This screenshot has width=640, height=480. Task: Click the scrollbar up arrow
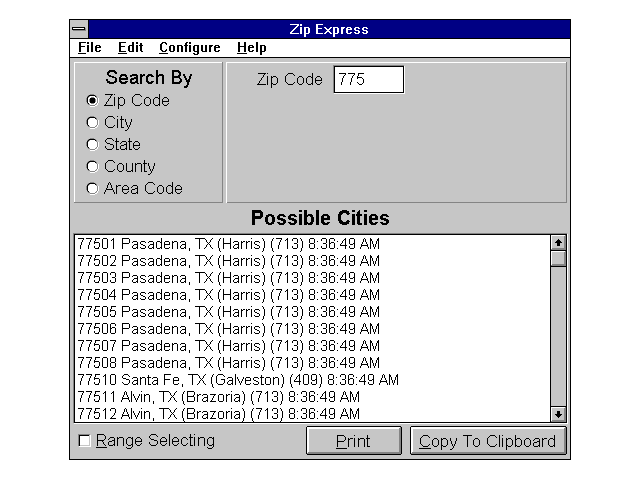(x=558, y=242)
